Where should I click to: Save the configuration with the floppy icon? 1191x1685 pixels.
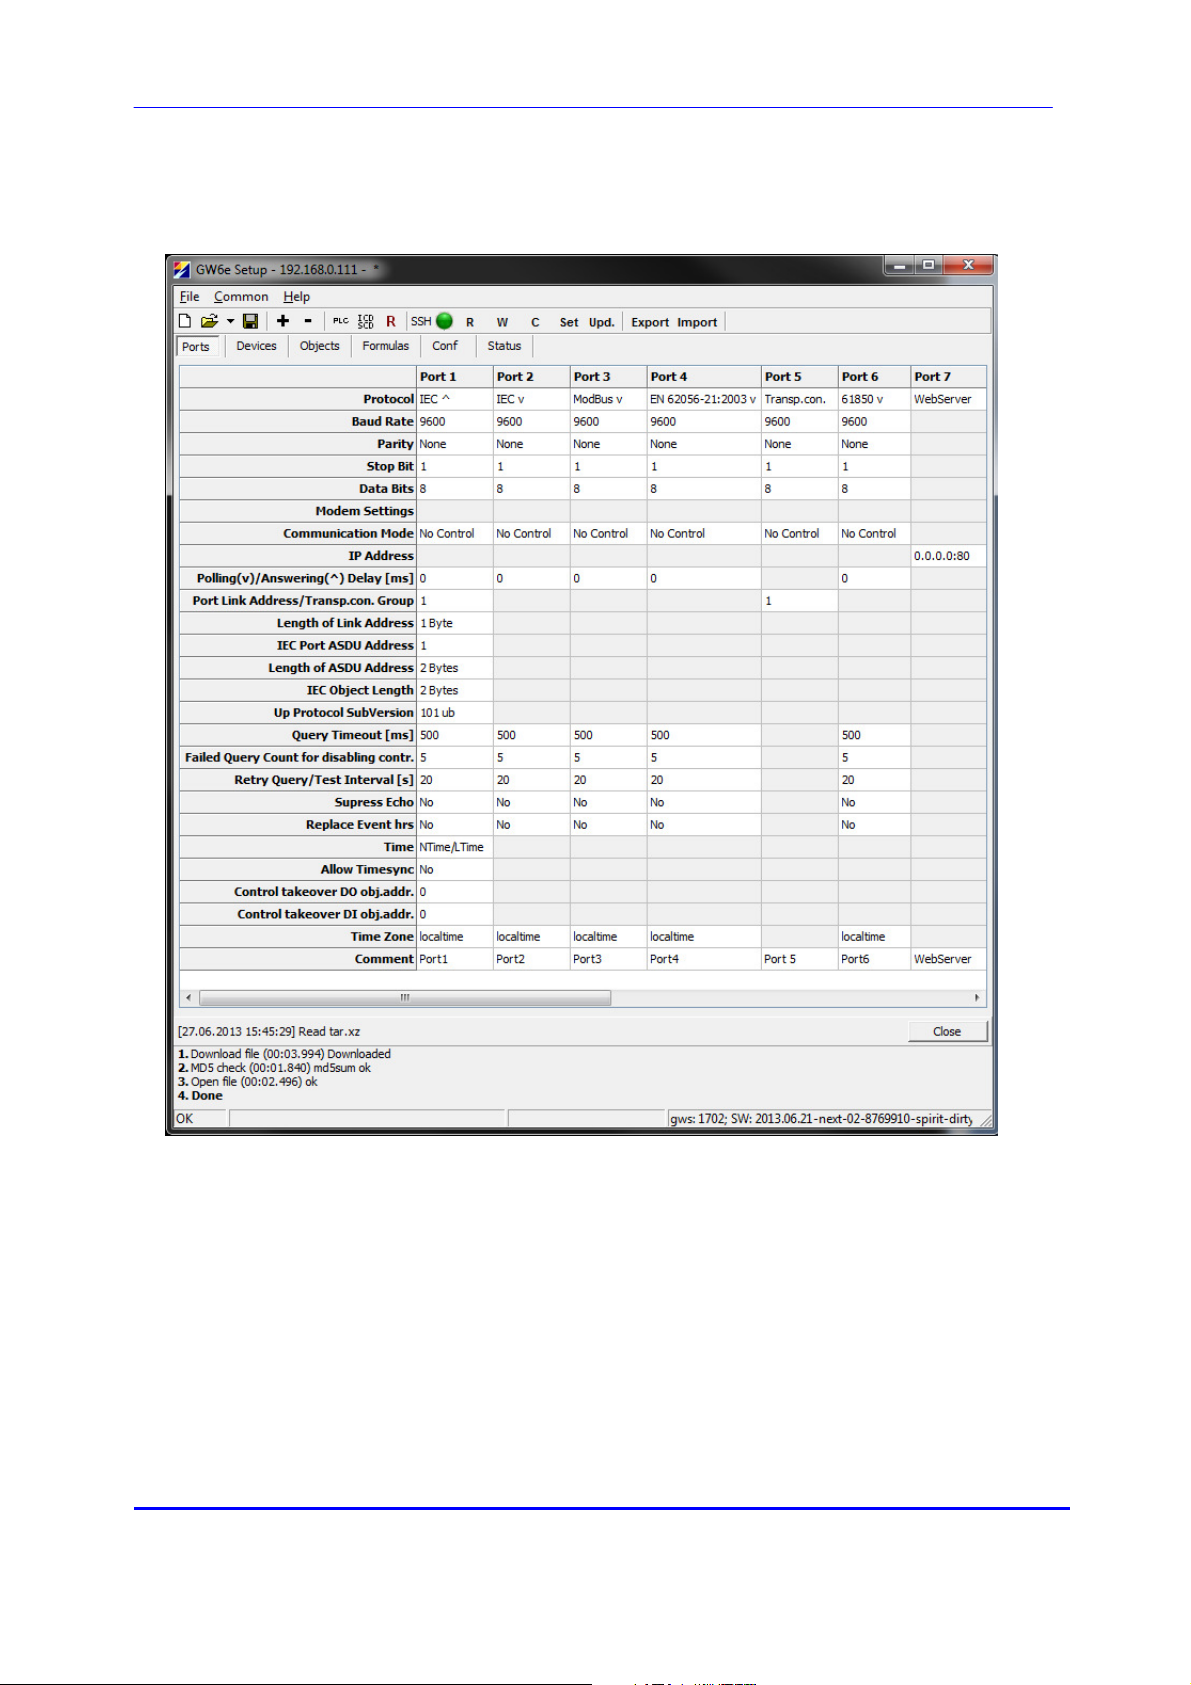pos(251,321)
